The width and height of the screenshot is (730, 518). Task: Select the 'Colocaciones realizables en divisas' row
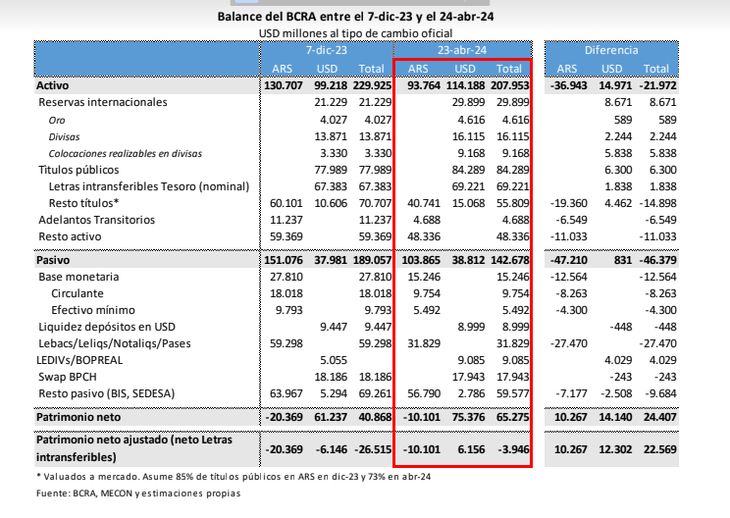(x=125, y=154)
